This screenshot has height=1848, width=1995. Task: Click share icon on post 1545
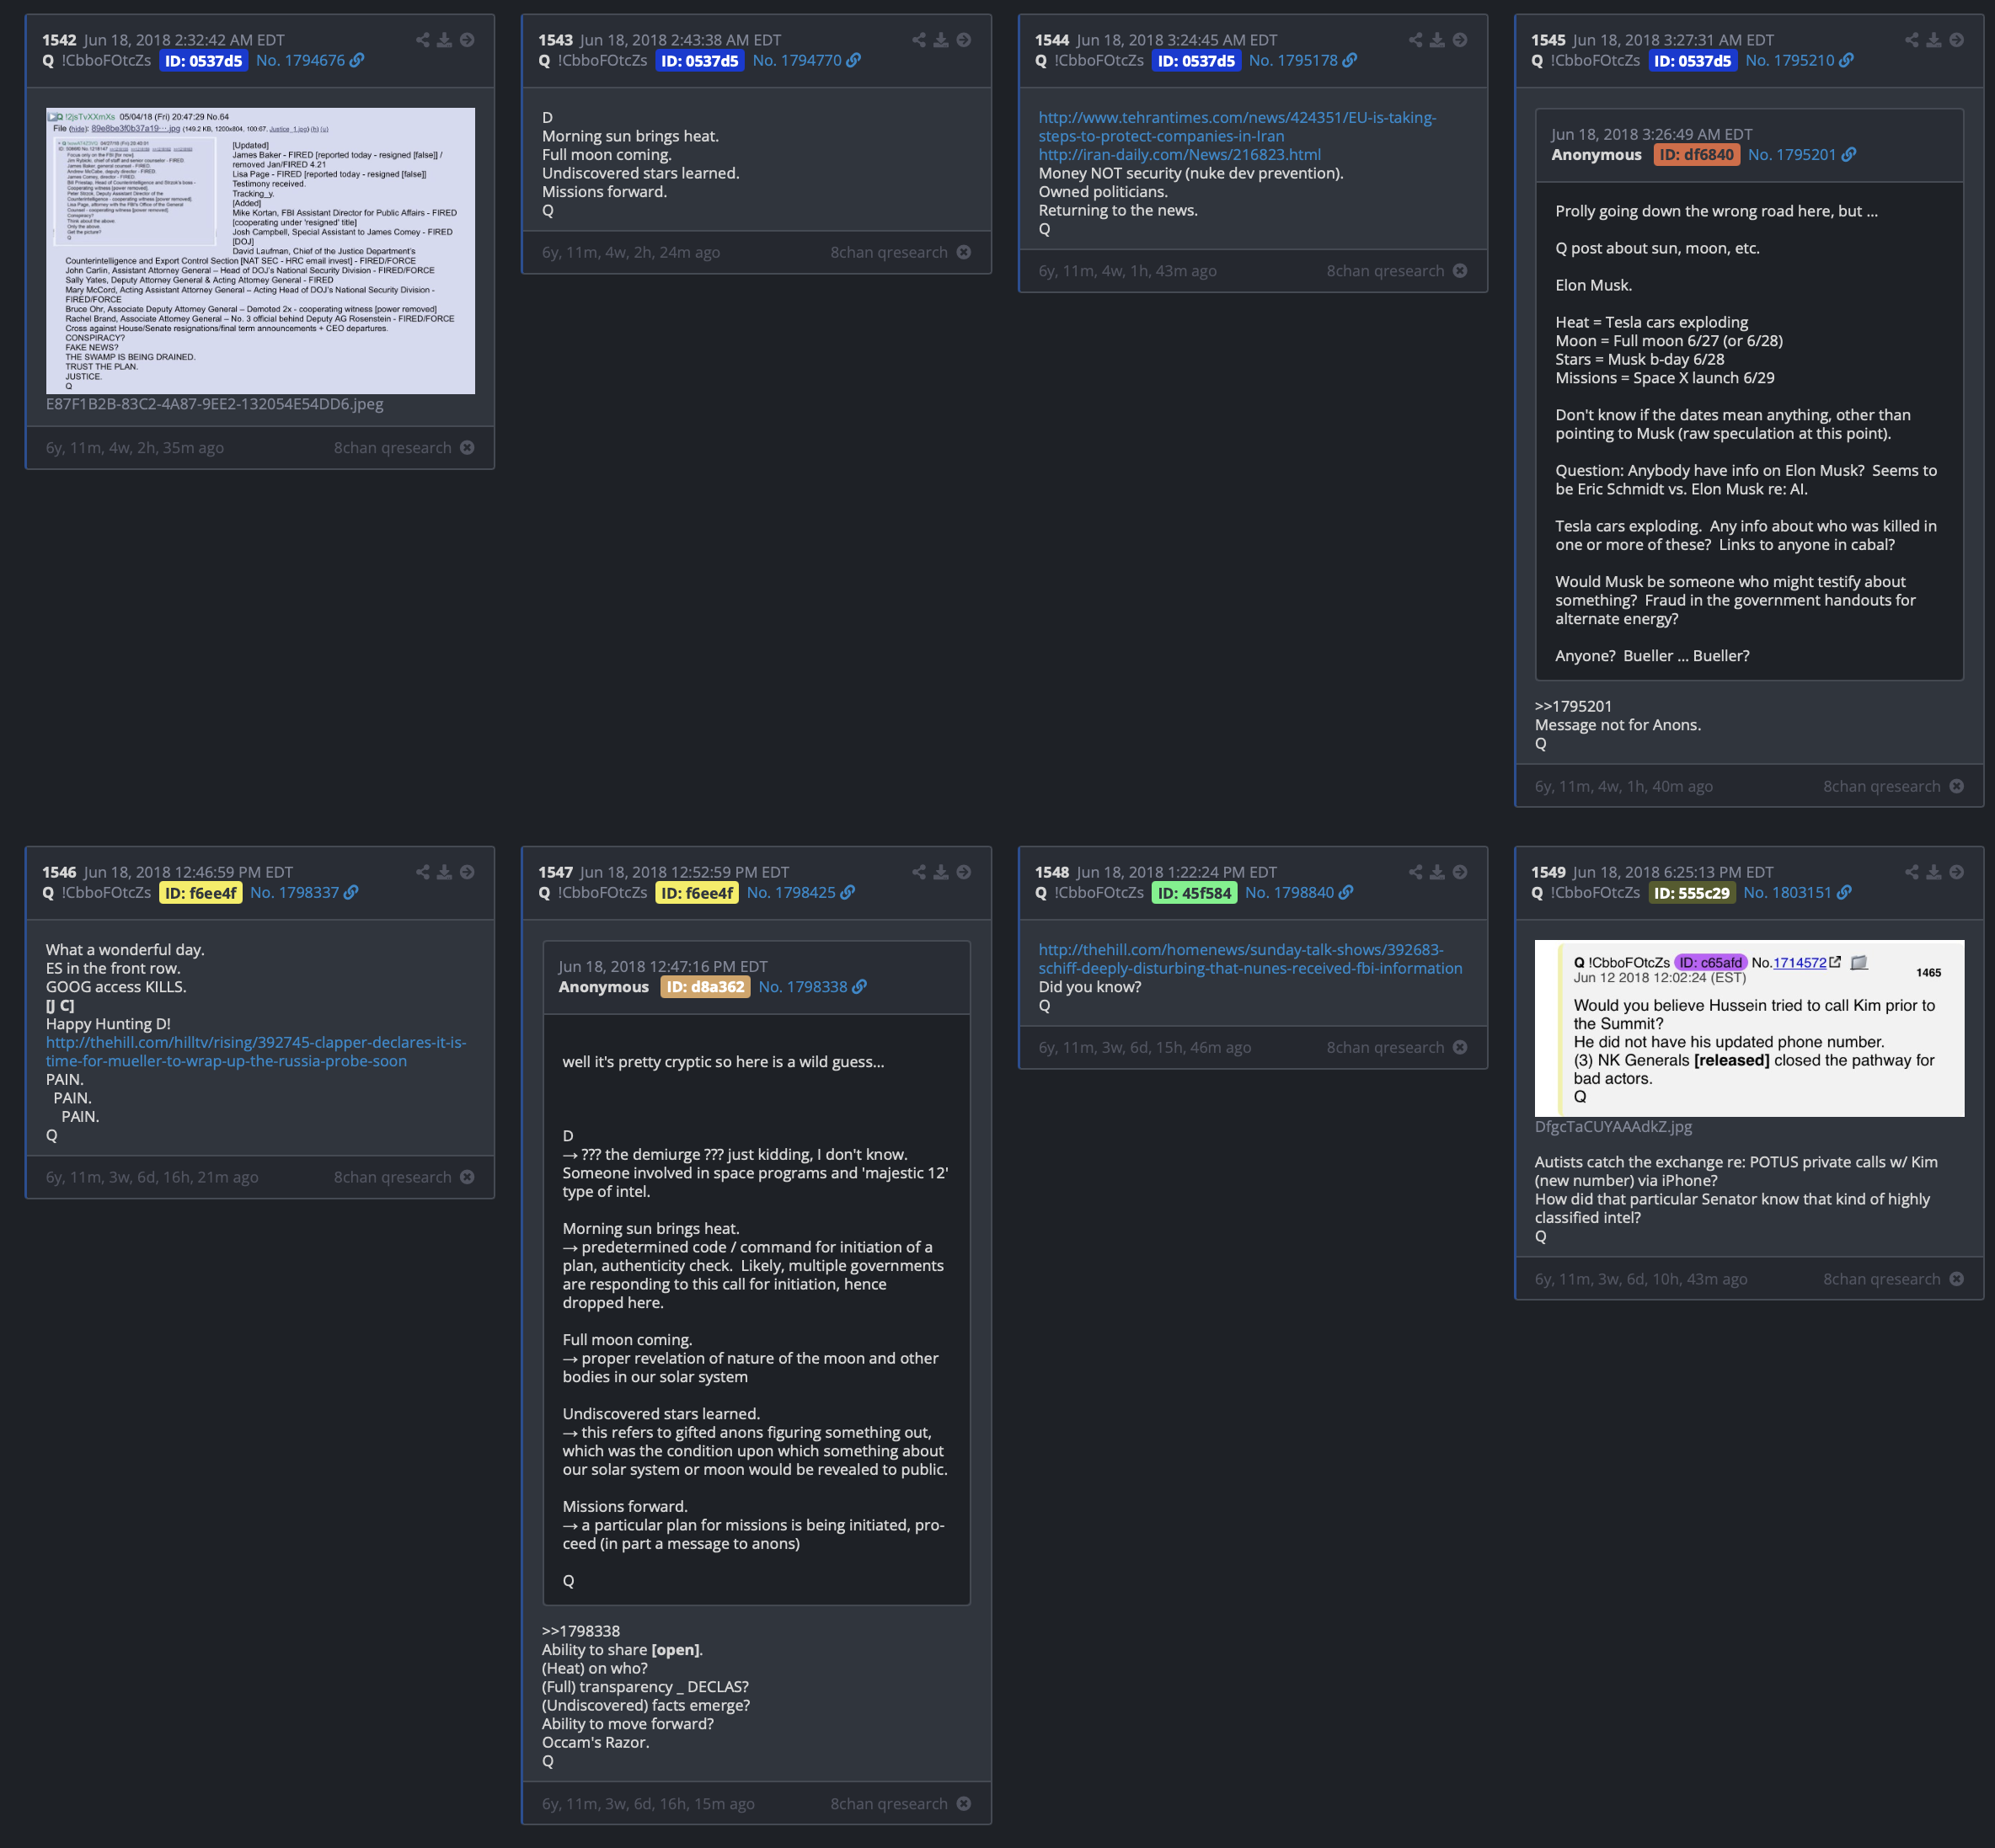1912,40
